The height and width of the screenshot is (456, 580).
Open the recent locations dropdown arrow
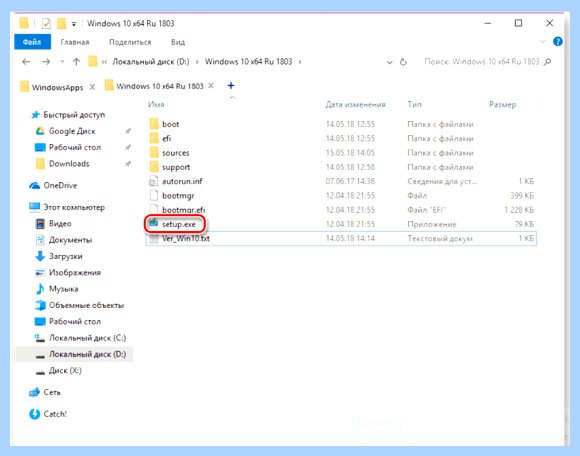(62, 62)
